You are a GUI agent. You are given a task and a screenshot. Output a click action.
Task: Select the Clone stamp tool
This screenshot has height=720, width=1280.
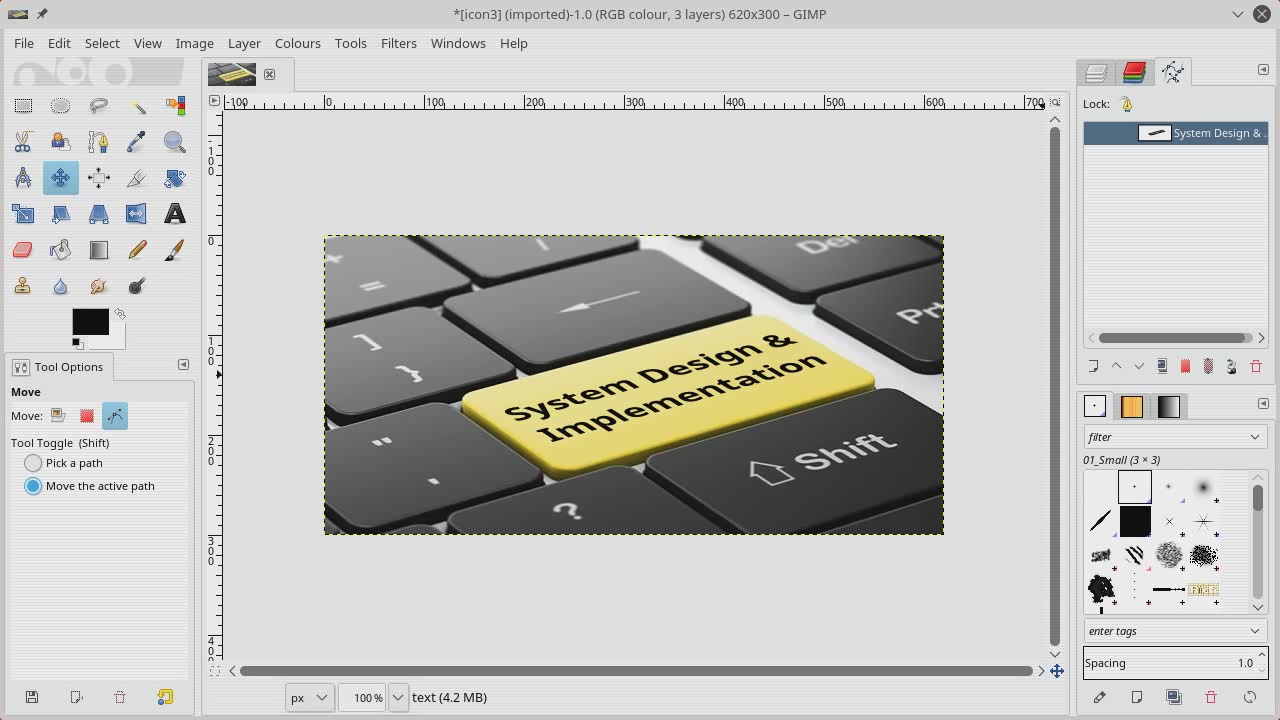[x=23, y=286]
